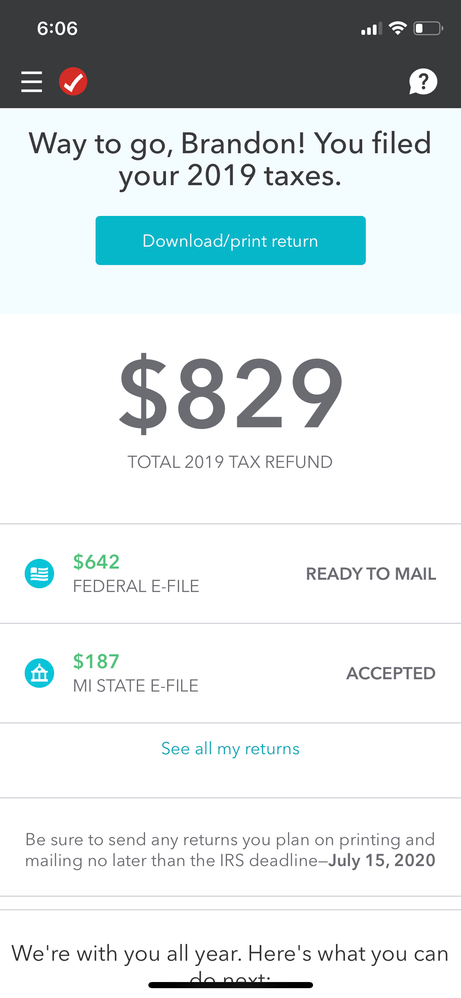Tap the READY TO MAIL status
Screen dimensions: 461x998
pyautogui.click(x=371, y=574)
